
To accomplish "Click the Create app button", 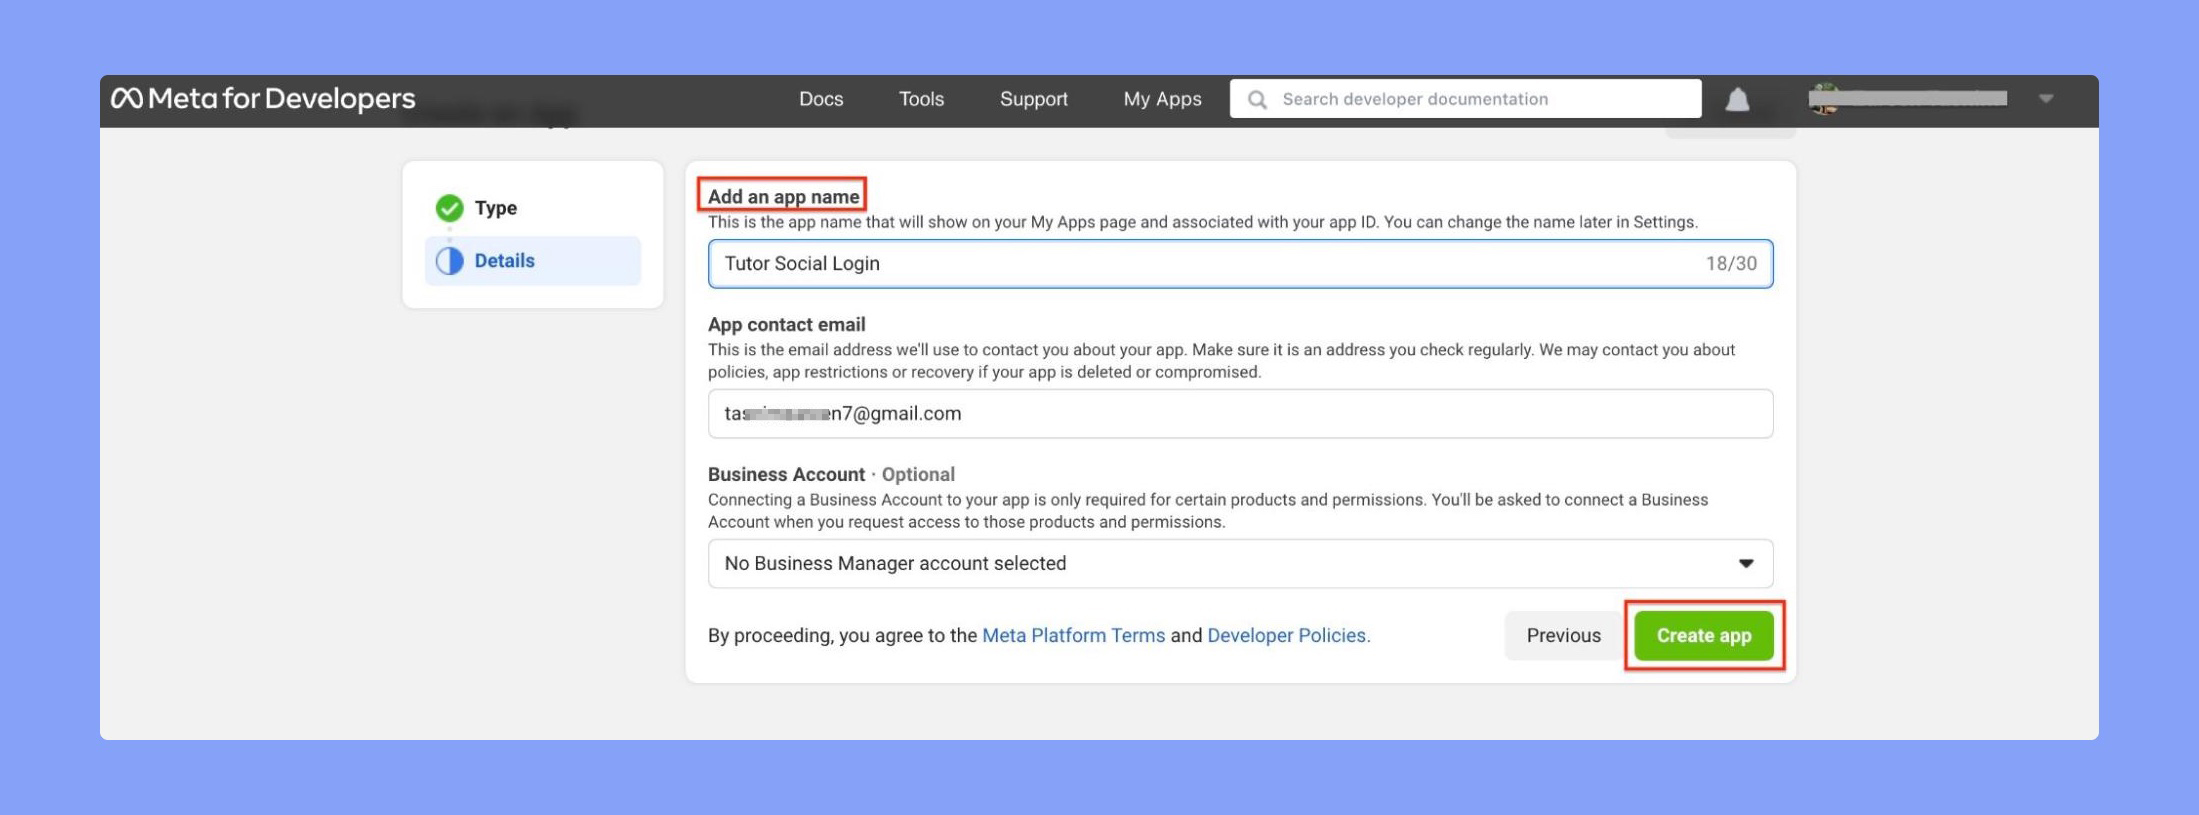I will tap(1704, 635).
